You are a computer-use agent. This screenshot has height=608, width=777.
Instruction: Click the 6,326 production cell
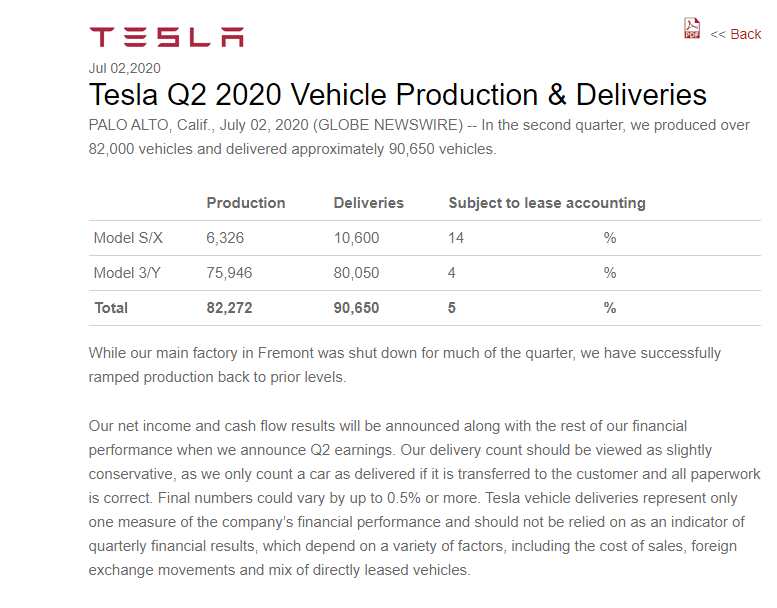pos(225,238)
